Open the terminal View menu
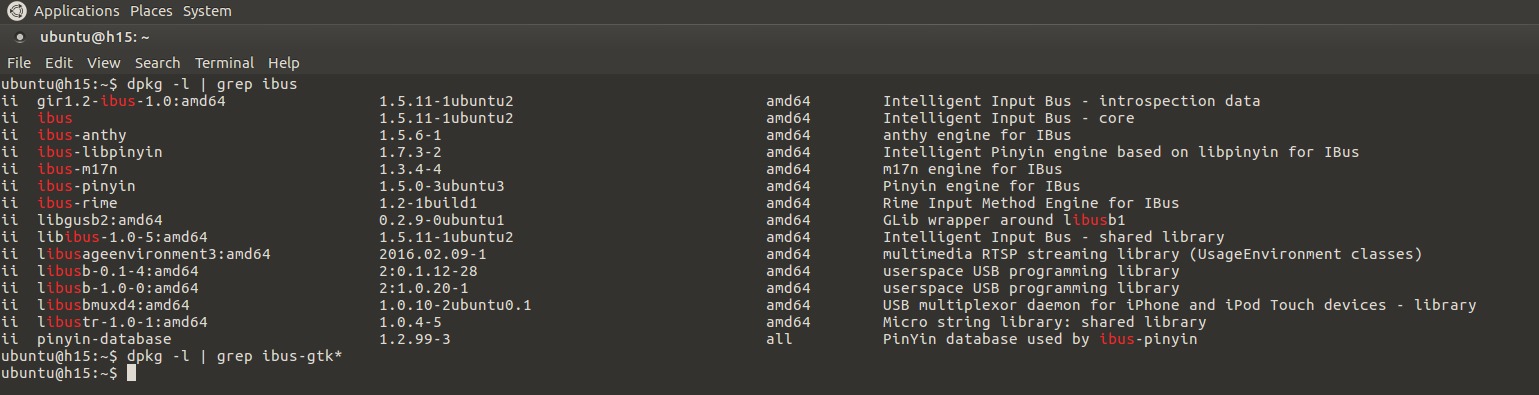Image resolution: width=1539 pixels, height=395 pixels. (104, 62)
